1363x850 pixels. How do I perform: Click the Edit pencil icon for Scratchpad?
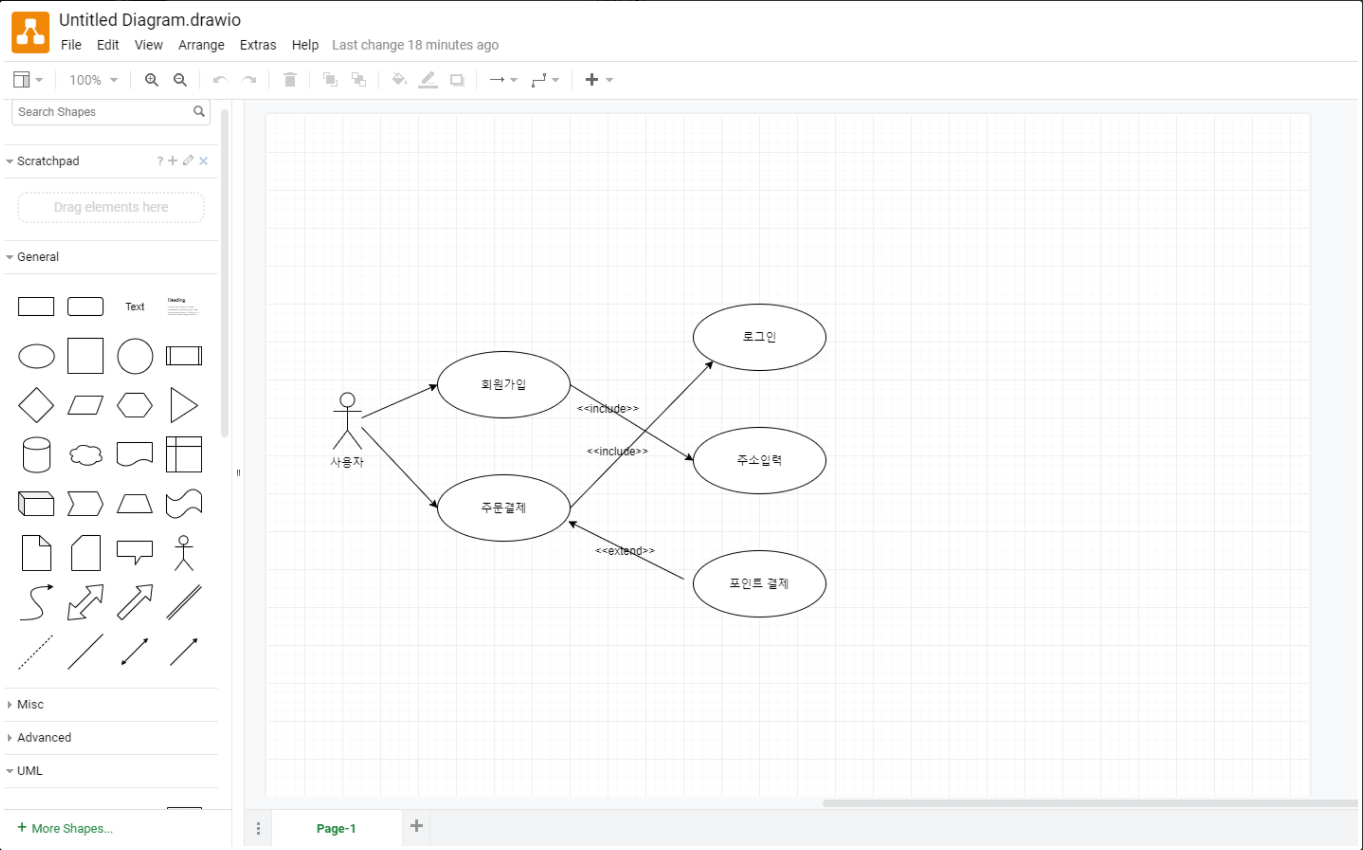[x=188, y=160]
